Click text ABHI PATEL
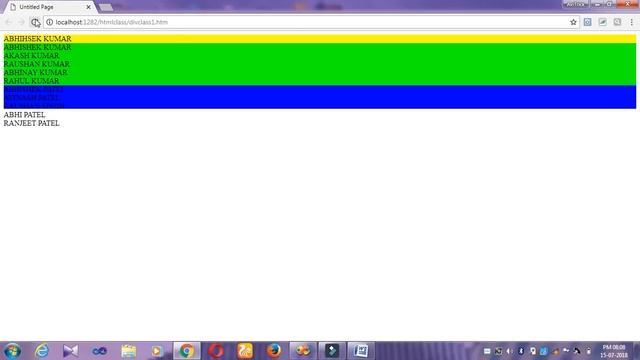640x360 pixels. point(24,115)
